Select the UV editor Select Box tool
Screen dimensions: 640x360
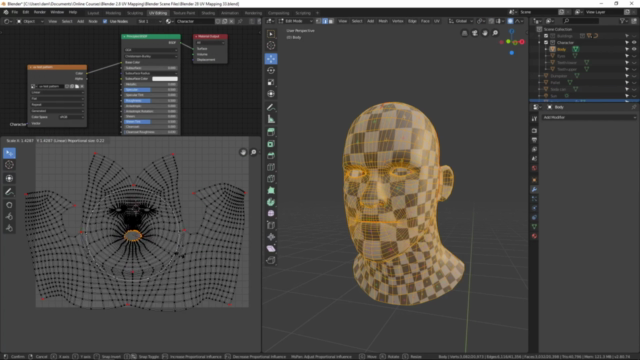(9, 153)
